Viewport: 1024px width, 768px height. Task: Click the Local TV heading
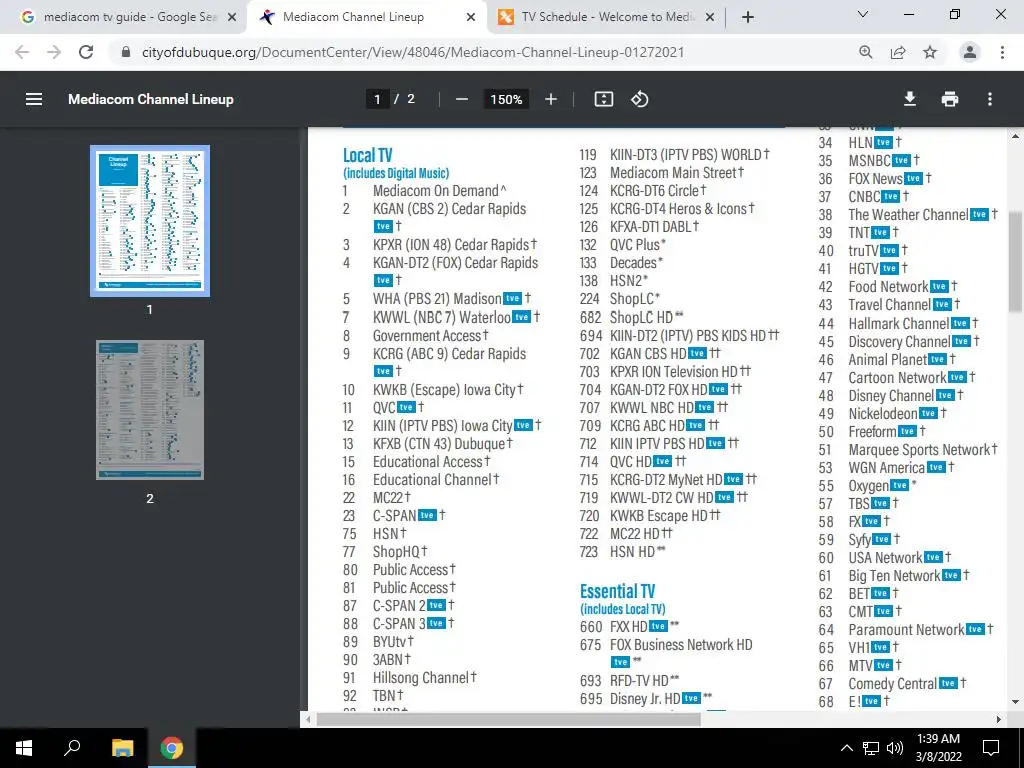[x=368, y=155]
